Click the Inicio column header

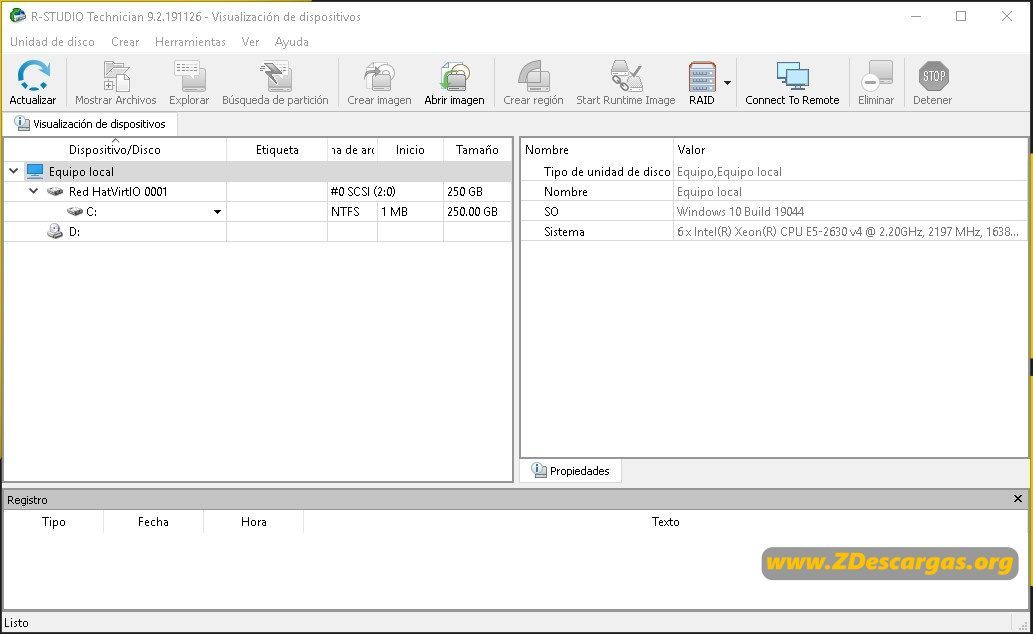click(x=410, y=150)
